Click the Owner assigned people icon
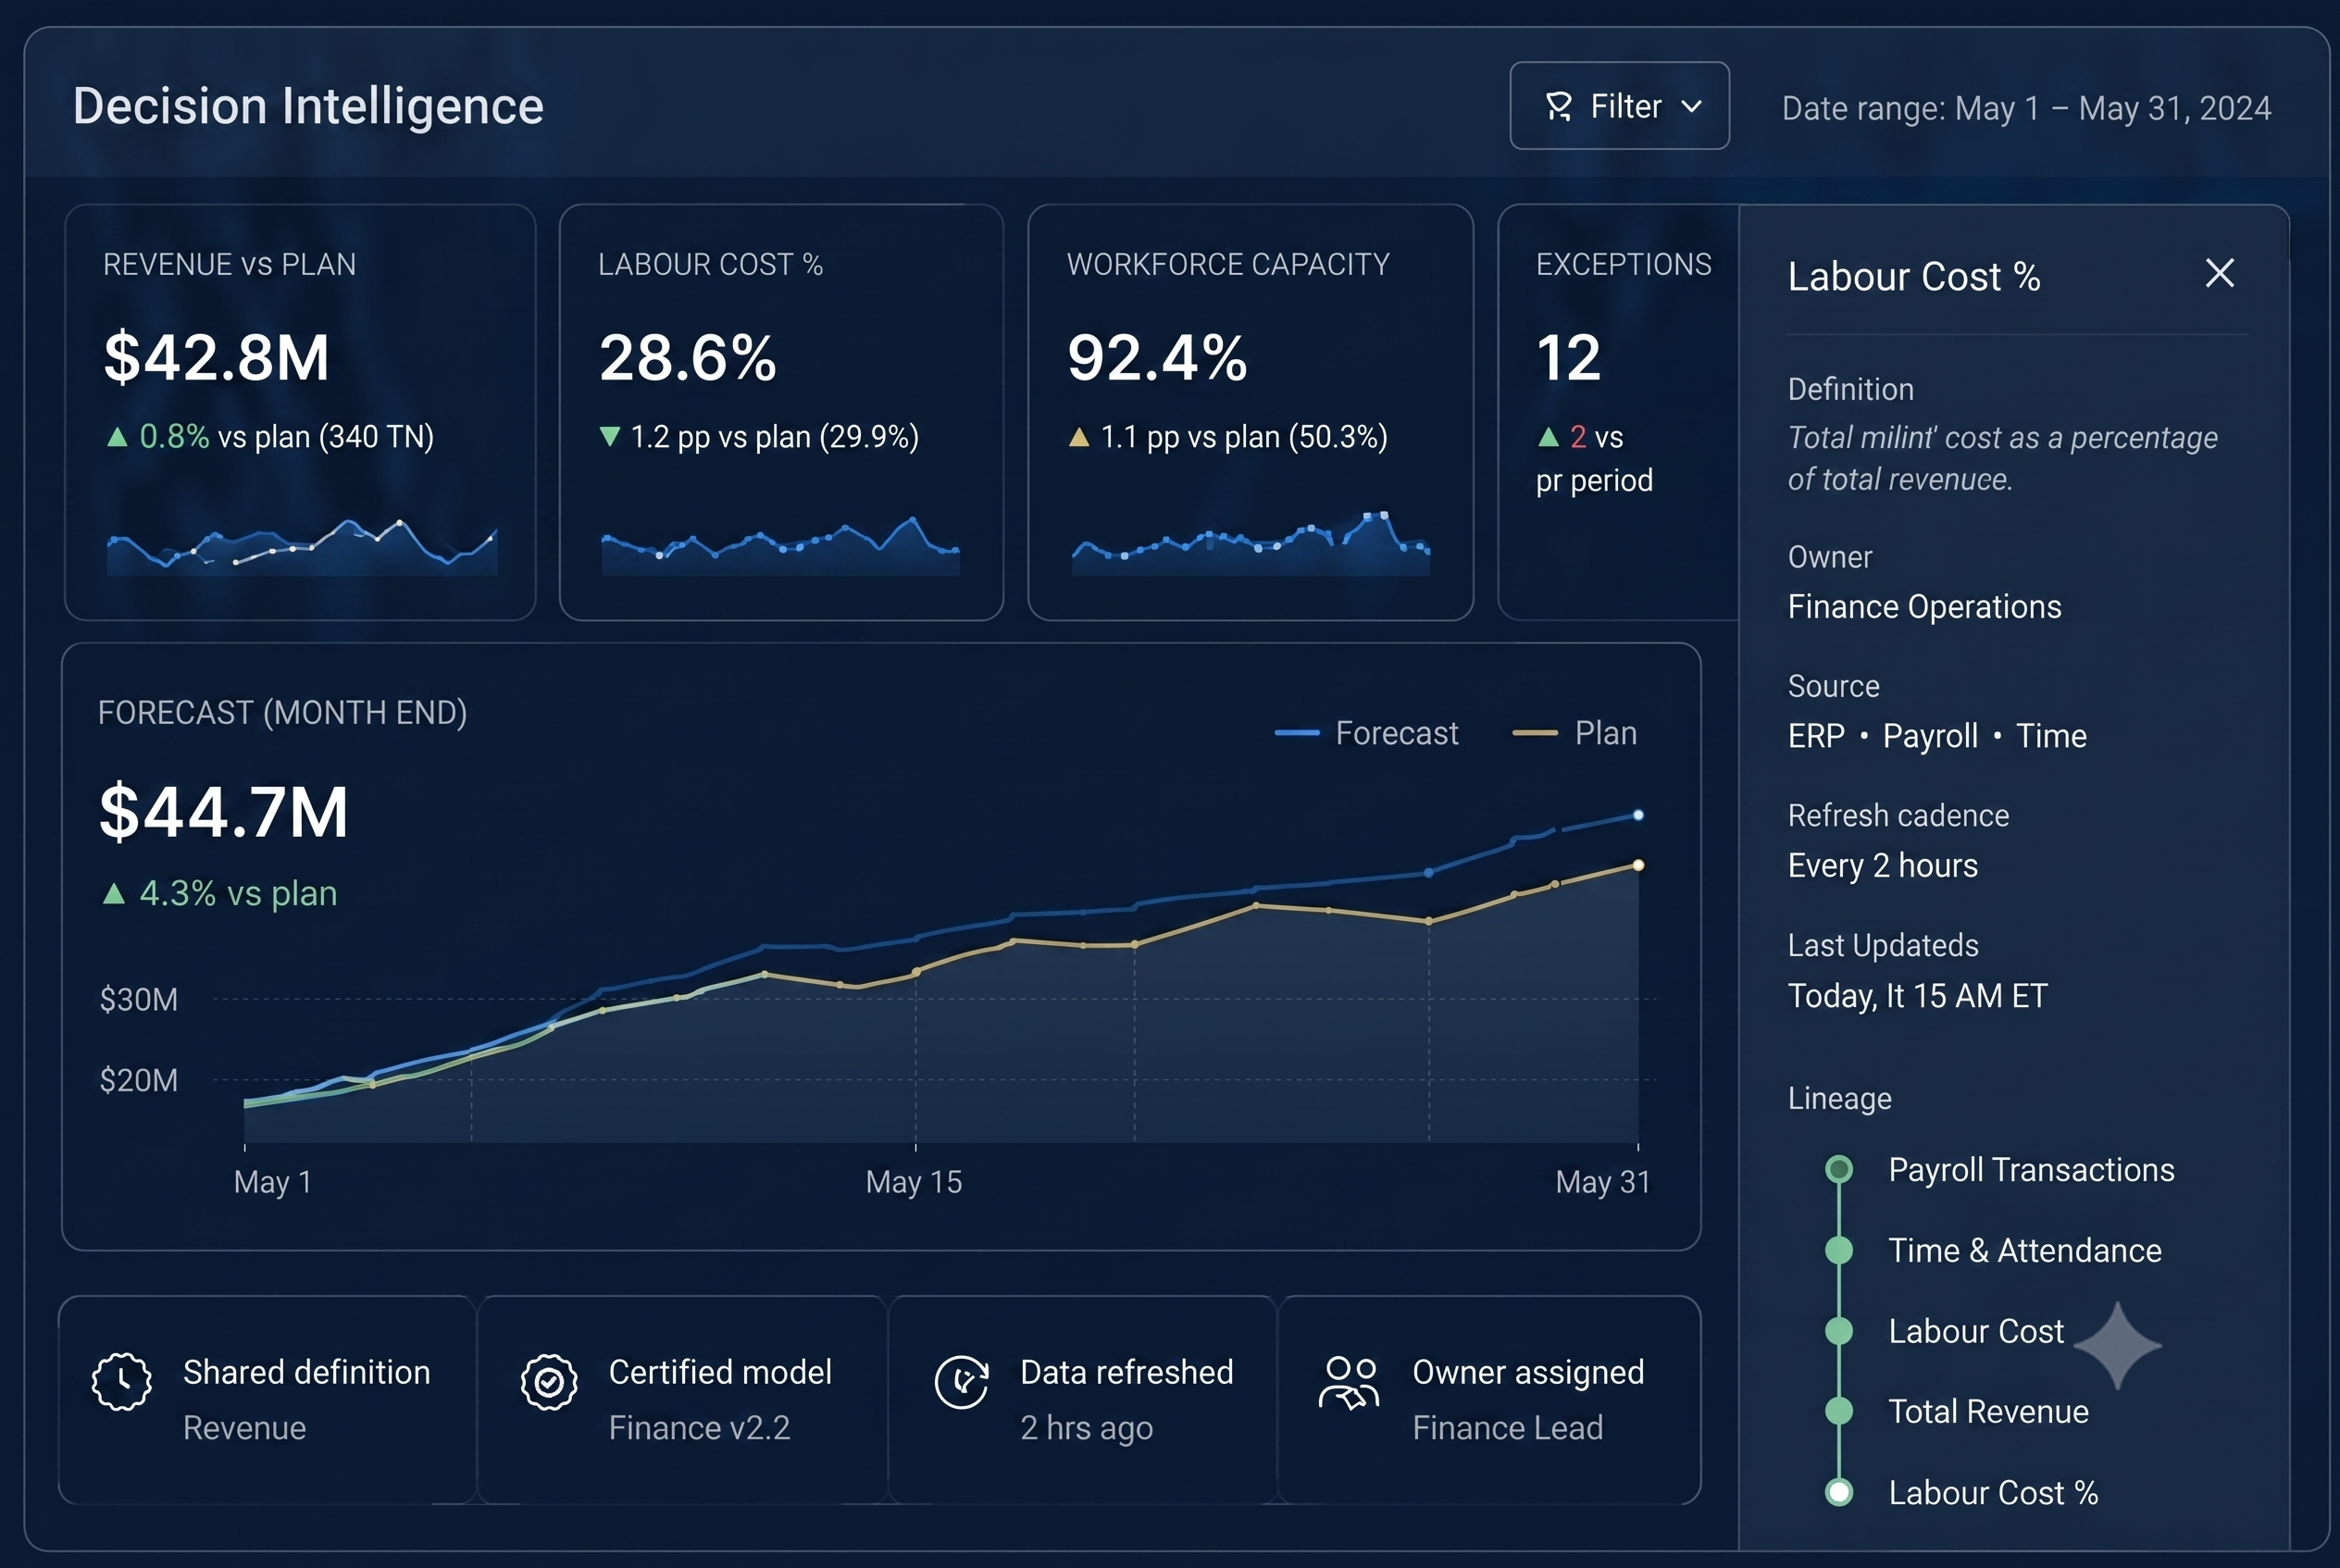2340x1568 pixels. coord(1349,1382)
